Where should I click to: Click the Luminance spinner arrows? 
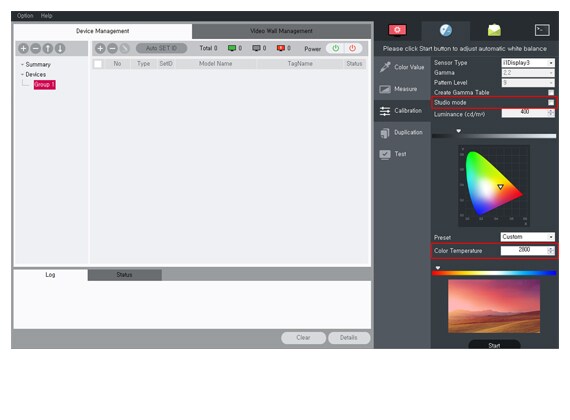551,113
